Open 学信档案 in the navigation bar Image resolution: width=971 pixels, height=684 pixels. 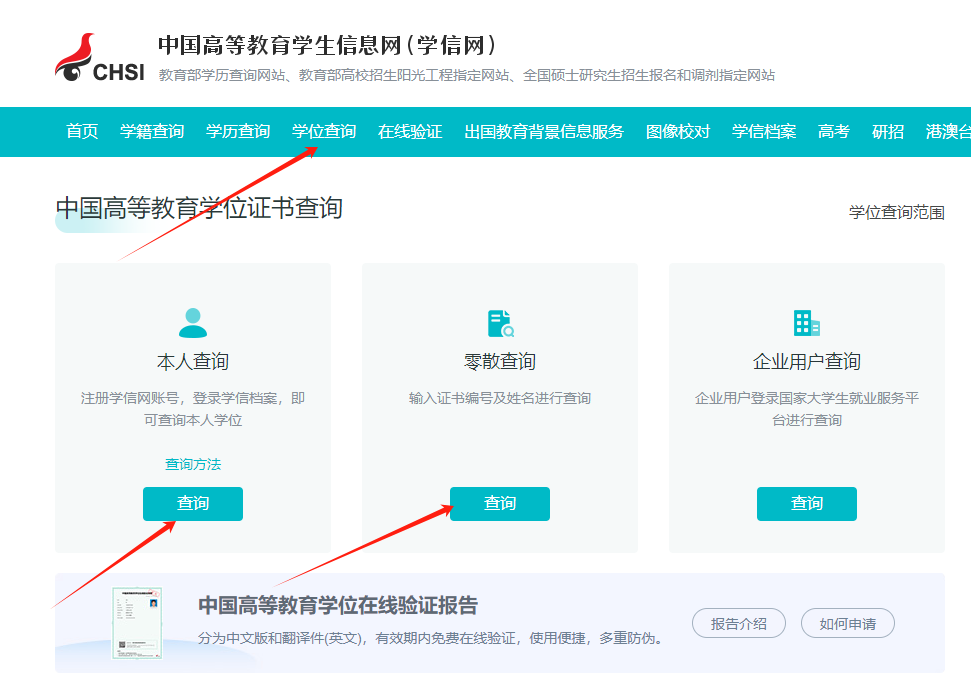click(x=764, y=131)
